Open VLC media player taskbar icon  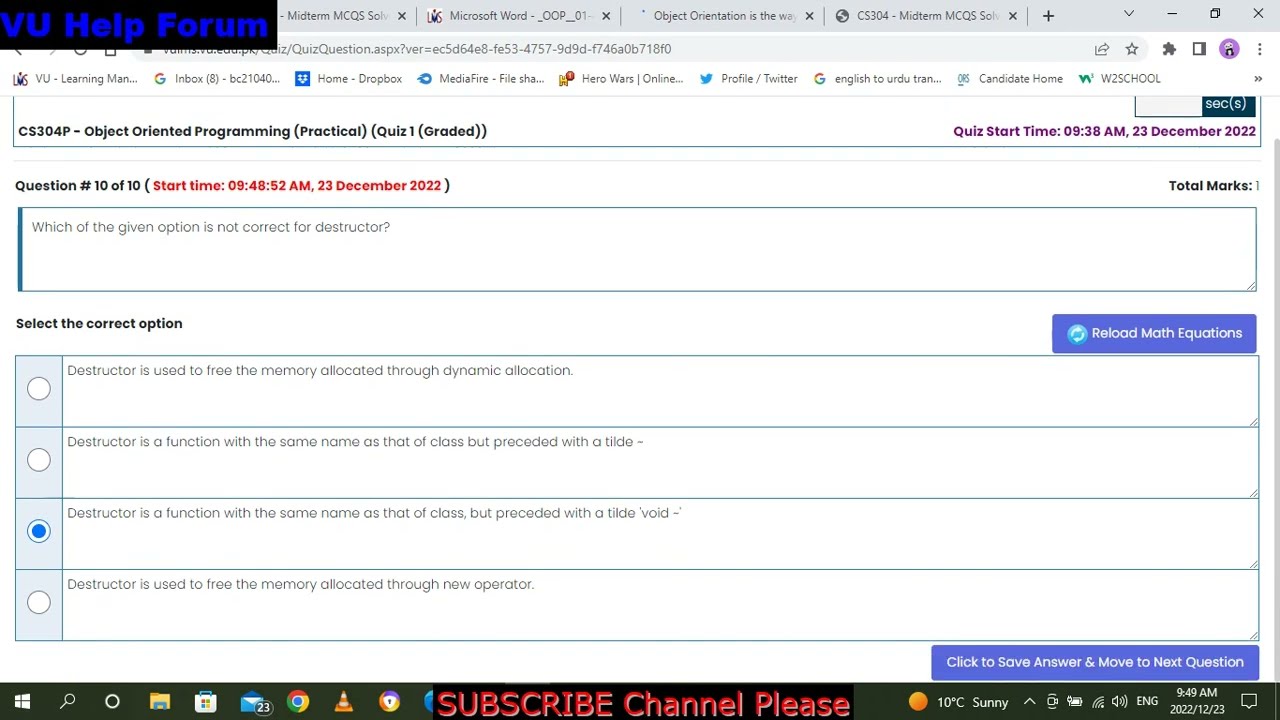(x=344, y=701)
